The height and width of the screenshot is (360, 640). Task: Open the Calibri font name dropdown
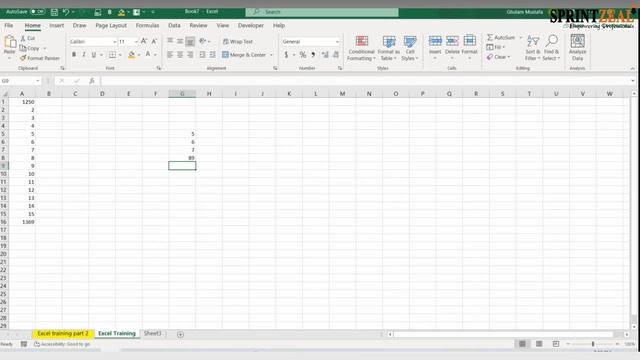tap(114, 42)
